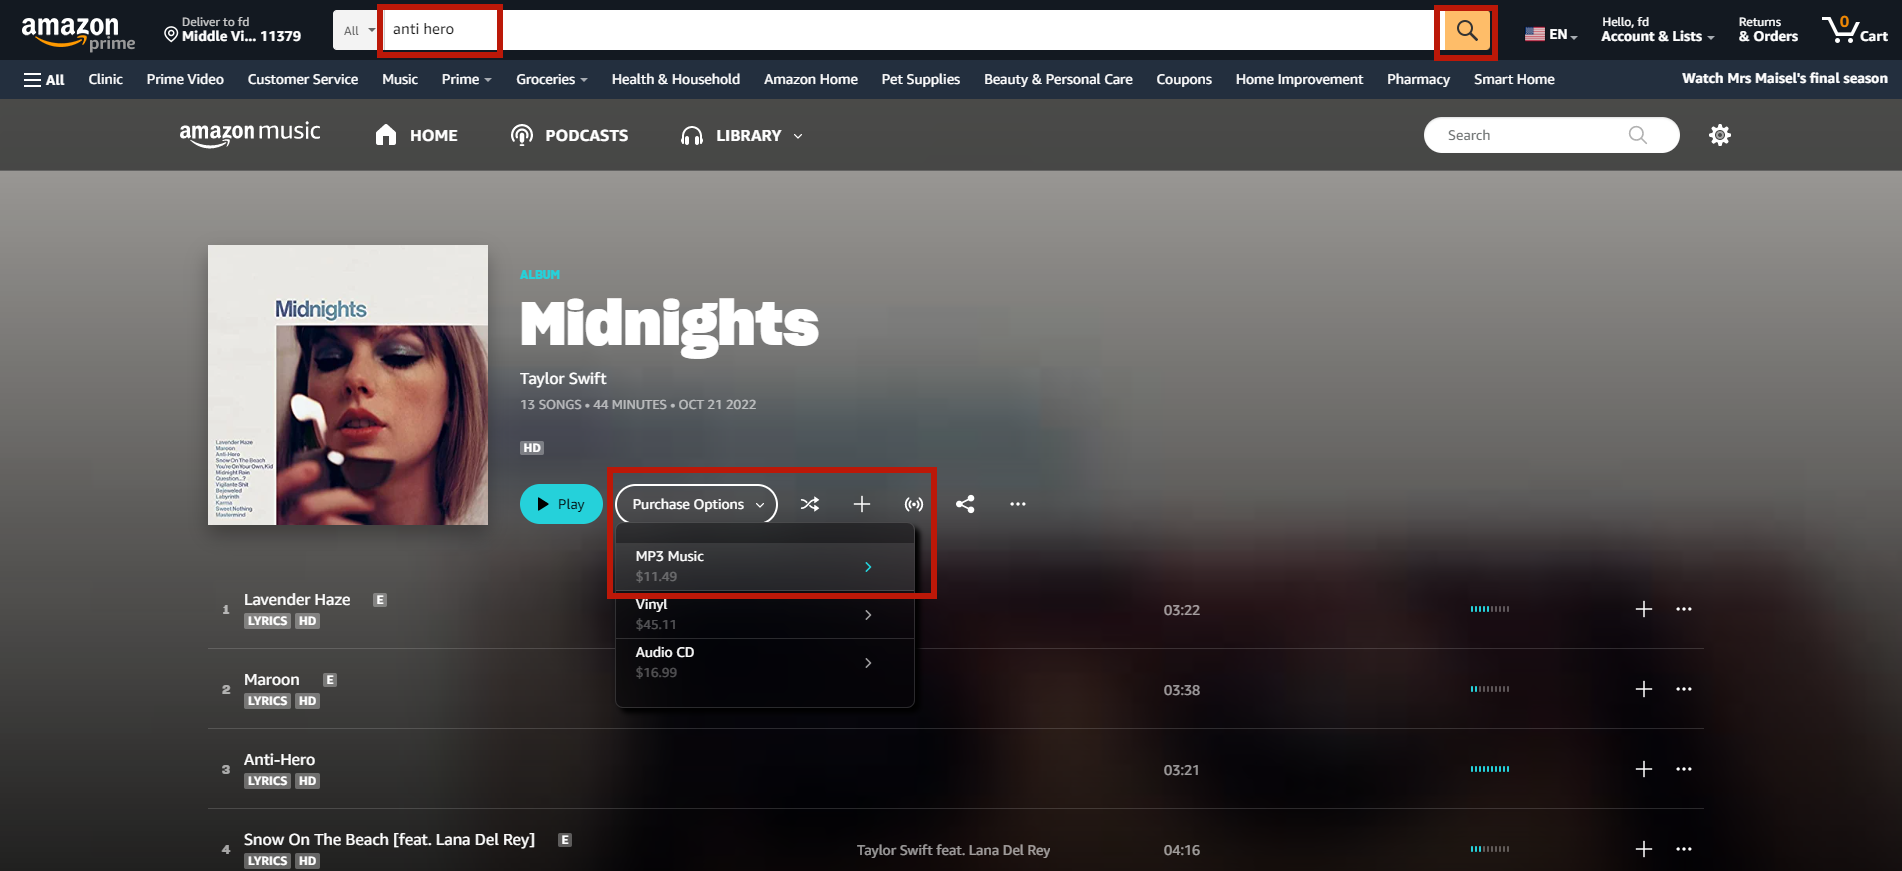This screenshot has height=871, width=1902.
Task: Open the shopping cart
Action: click(x=1855, y=30)
